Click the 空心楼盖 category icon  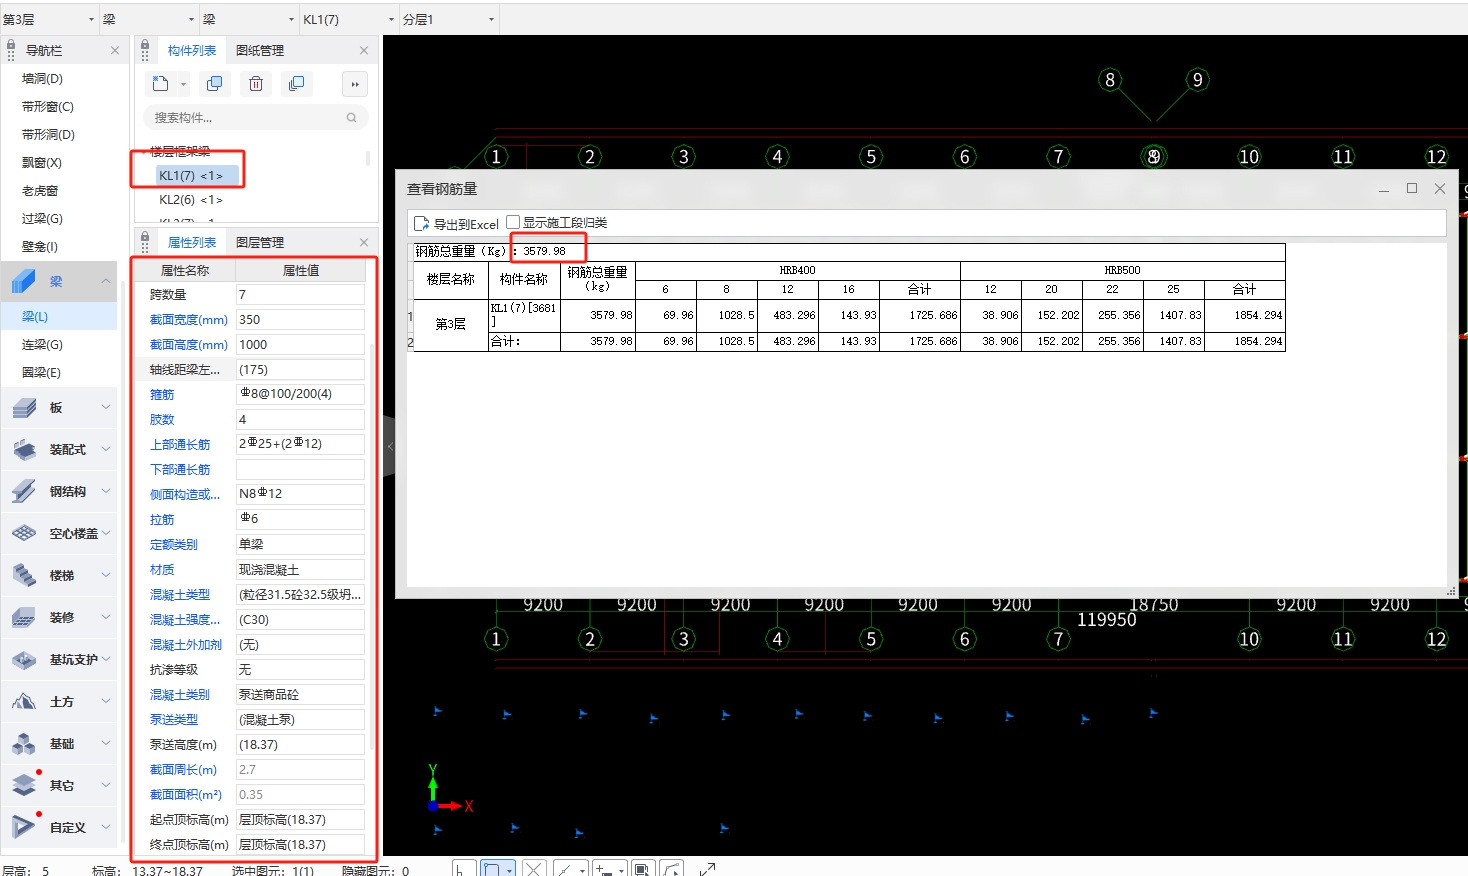click(x=24, y=534)
